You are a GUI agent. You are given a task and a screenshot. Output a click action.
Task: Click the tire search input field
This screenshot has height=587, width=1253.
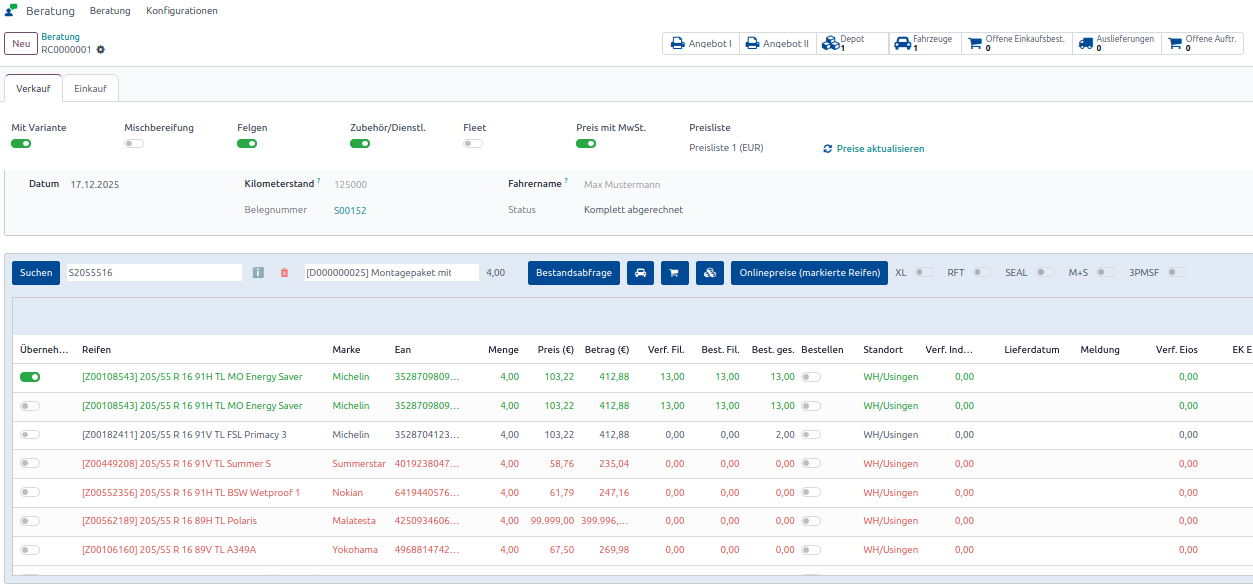(x=153, y=273)
